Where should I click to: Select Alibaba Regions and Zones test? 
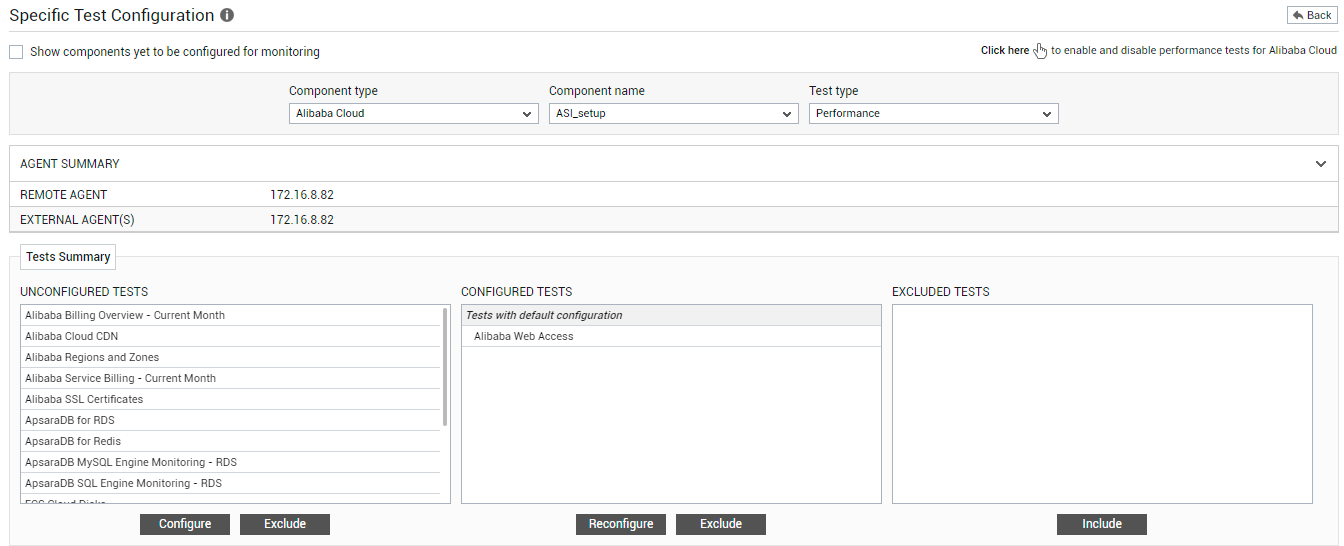click(x=231, y=357)
